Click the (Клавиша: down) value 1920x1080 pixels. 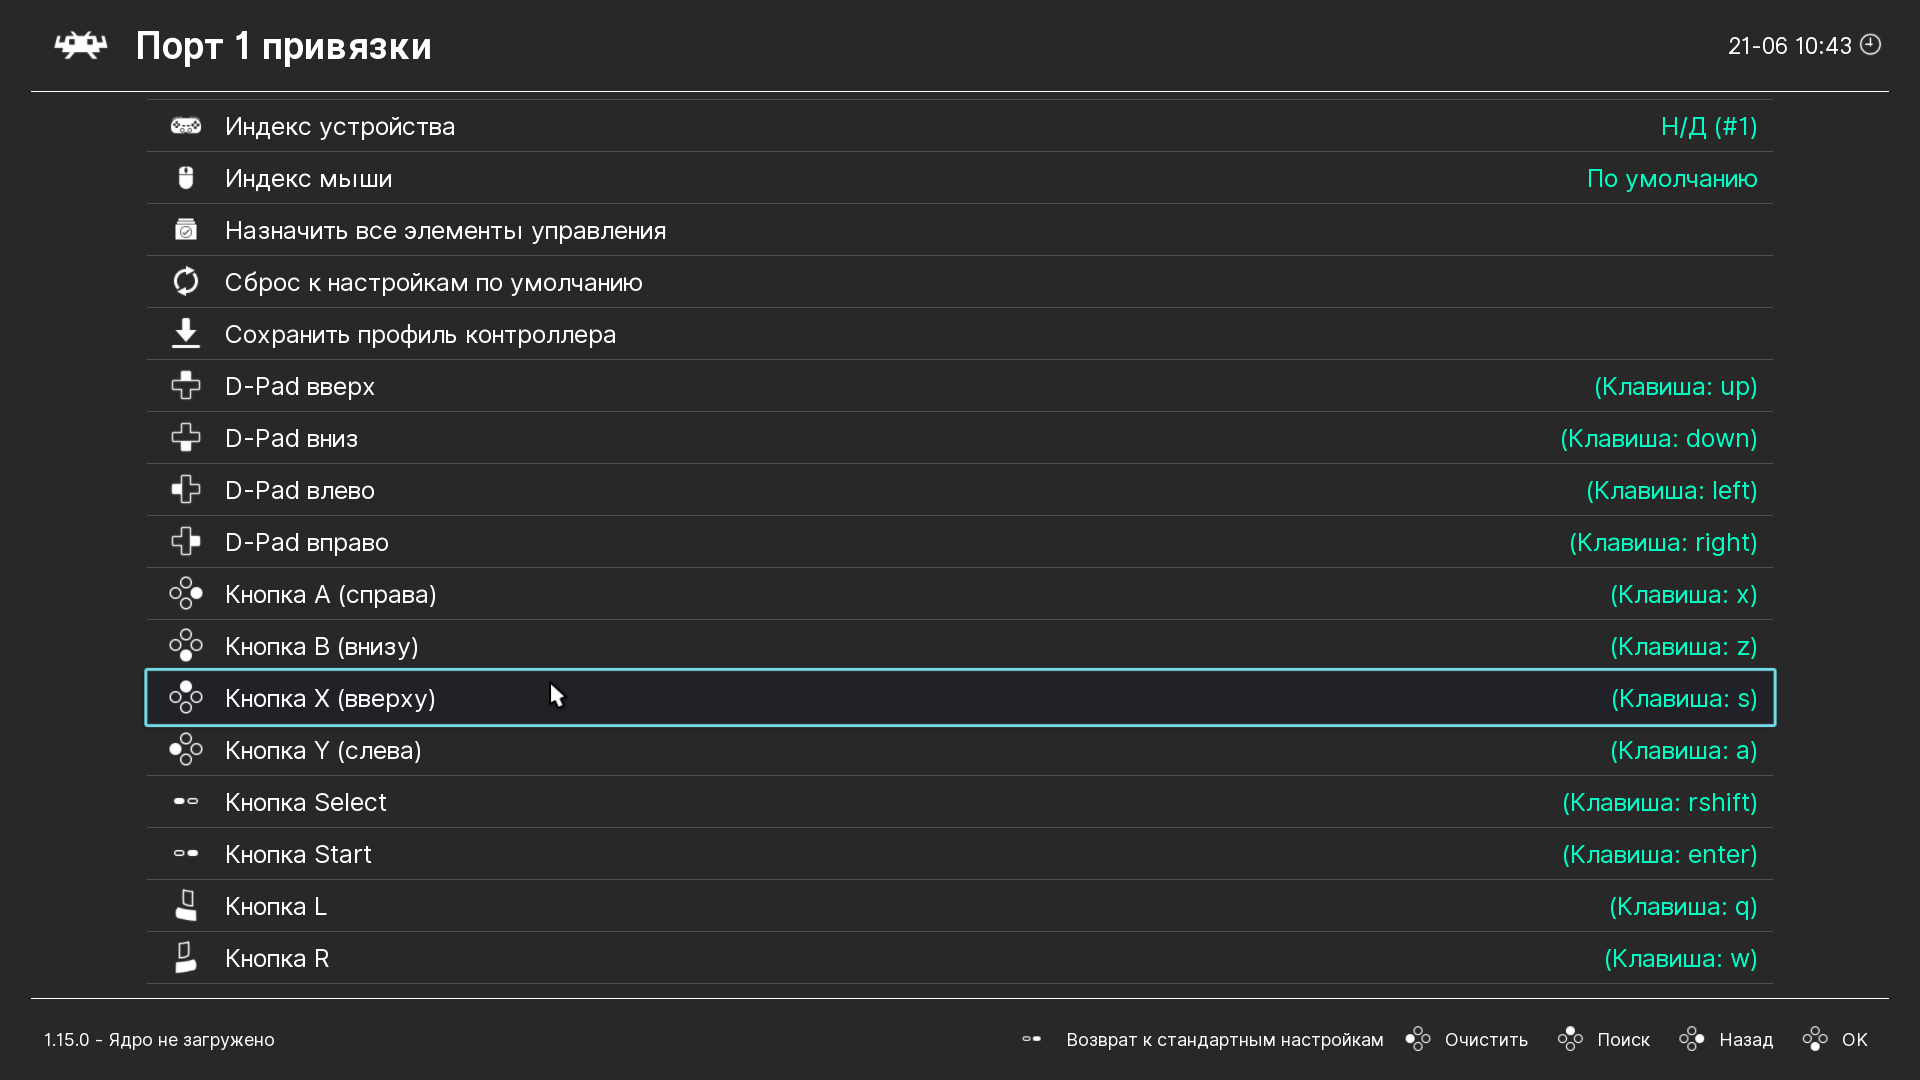(1659, 438)
